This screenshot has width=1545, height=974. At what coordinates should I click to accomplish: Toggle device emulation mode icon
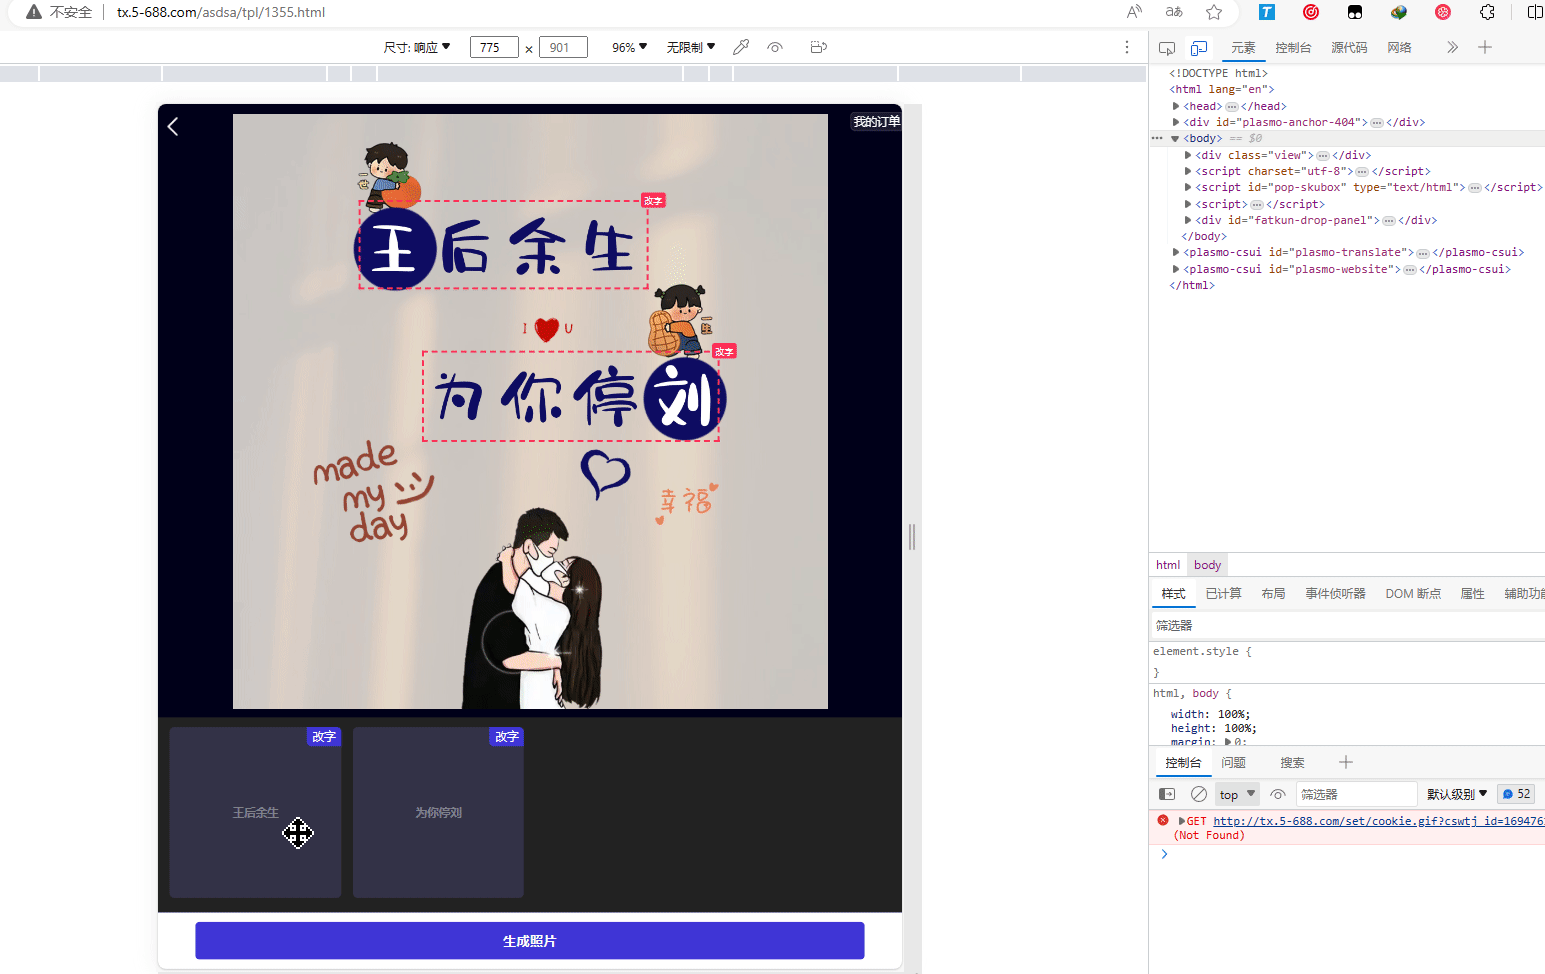pyautogui.click(x=1199, y=48)
